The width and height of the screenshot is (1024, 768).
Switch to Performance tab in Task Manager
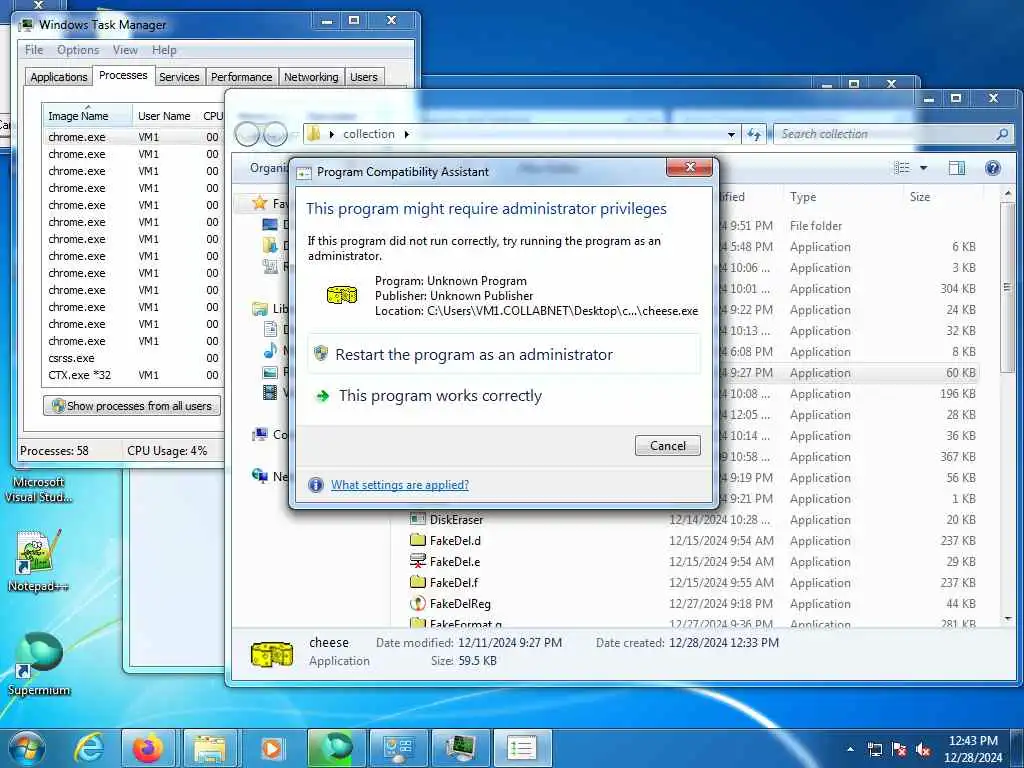tap(242, 77)
